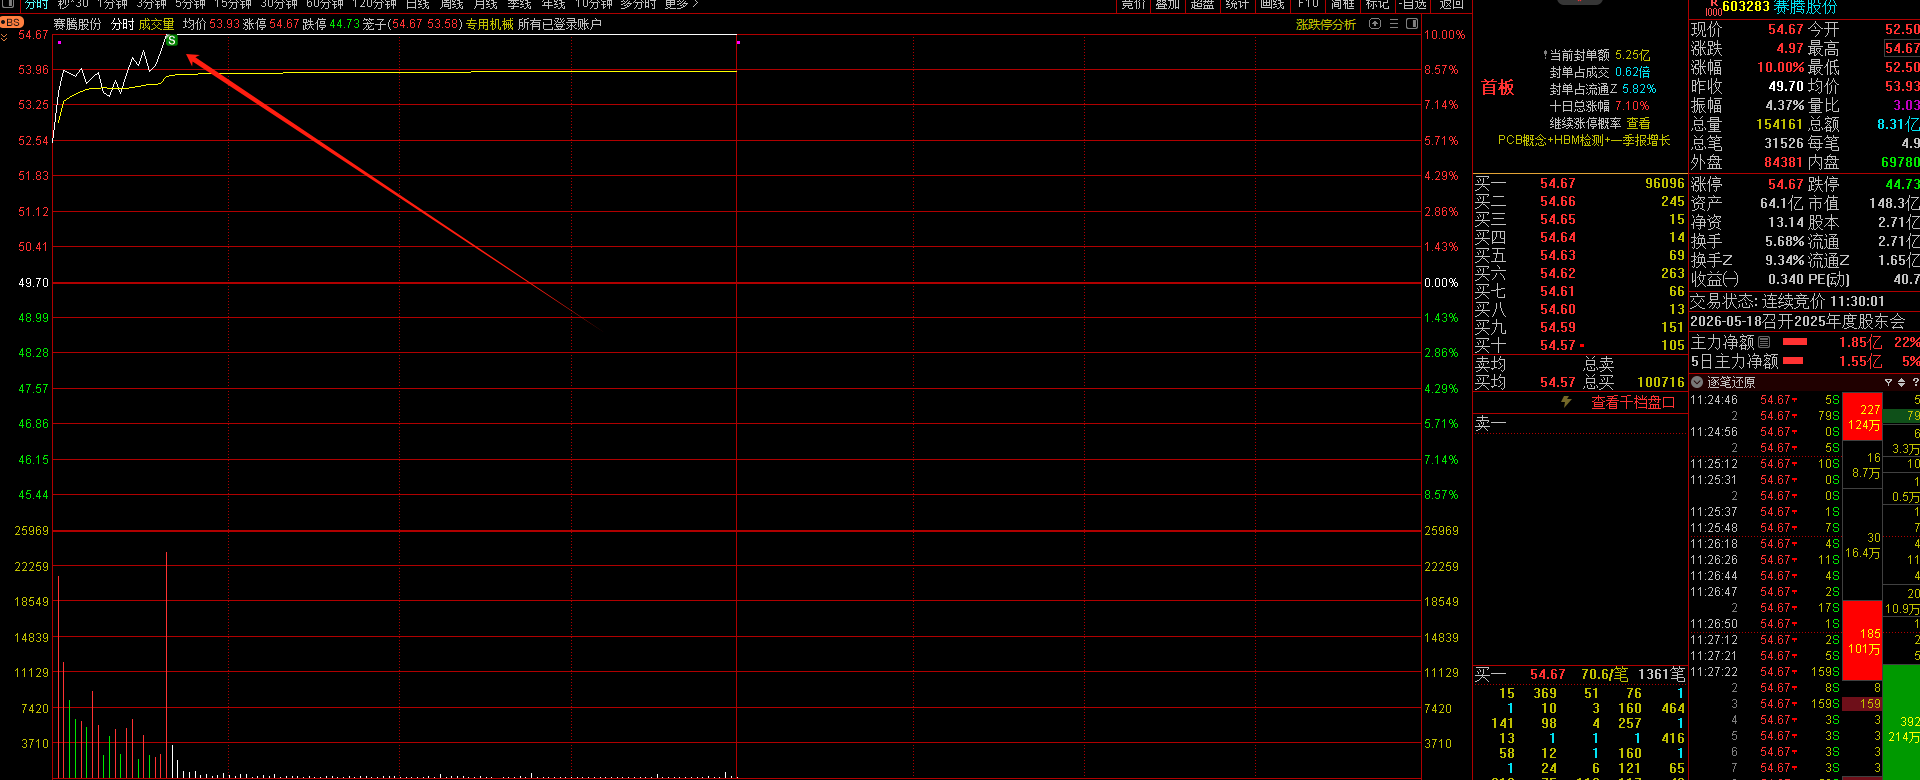Viewport: 1920px width, 780px height.
Task: Open the 统计 statistics button
Action: coord(1238,5)
